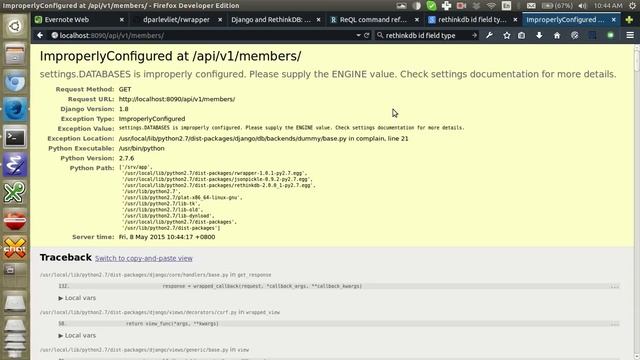Go back with the browser back arrow
Image resolution: width=640 pixels, height=360 pixels.
(x=40, y=36)
